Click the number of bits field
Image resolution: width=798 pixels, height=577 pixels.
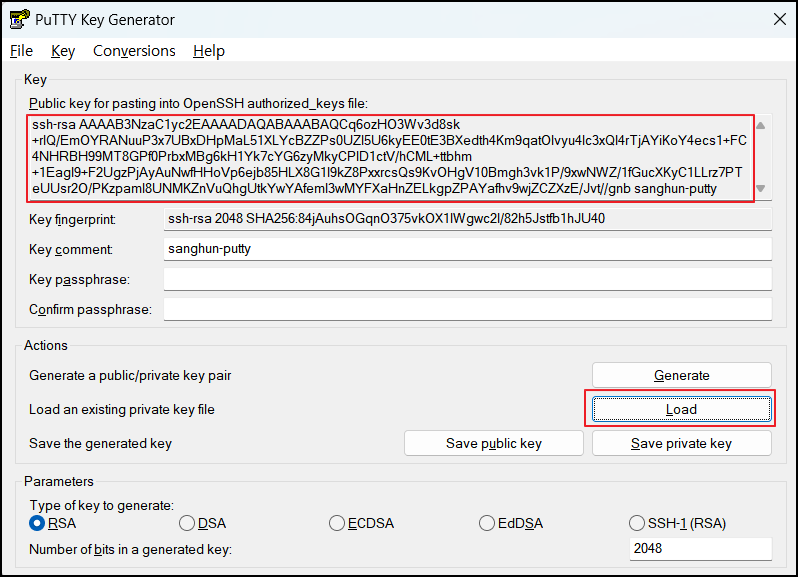point(700,549)
